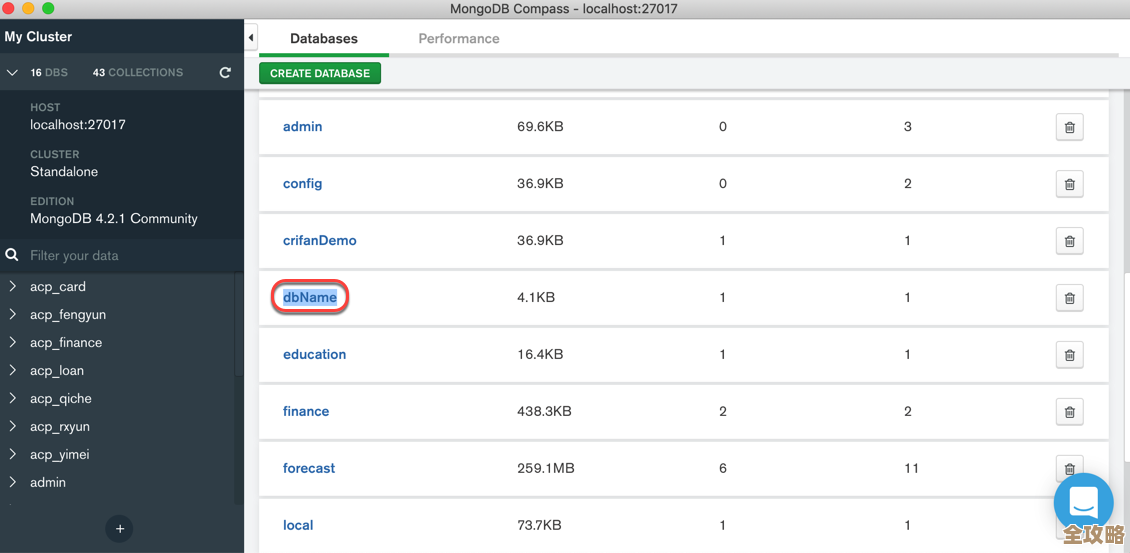Collapse the cluster details chevron

(12, 73)
